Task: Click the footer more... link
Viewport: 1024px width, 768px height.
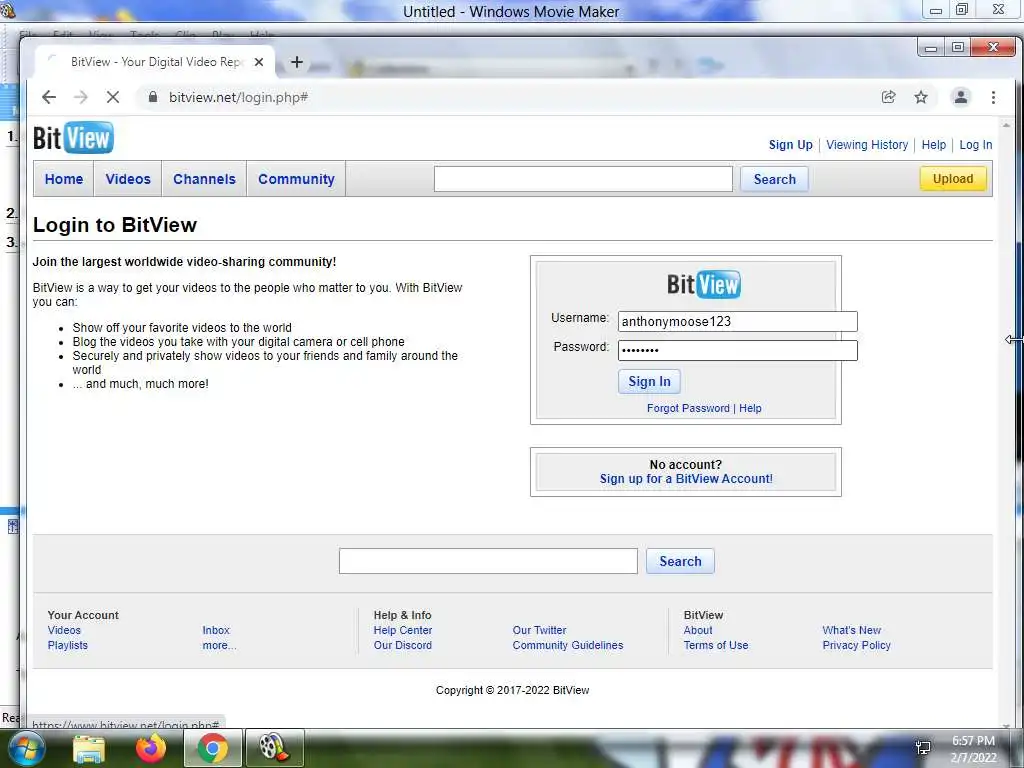Action: pyautogui.click(x=219, y=645)
